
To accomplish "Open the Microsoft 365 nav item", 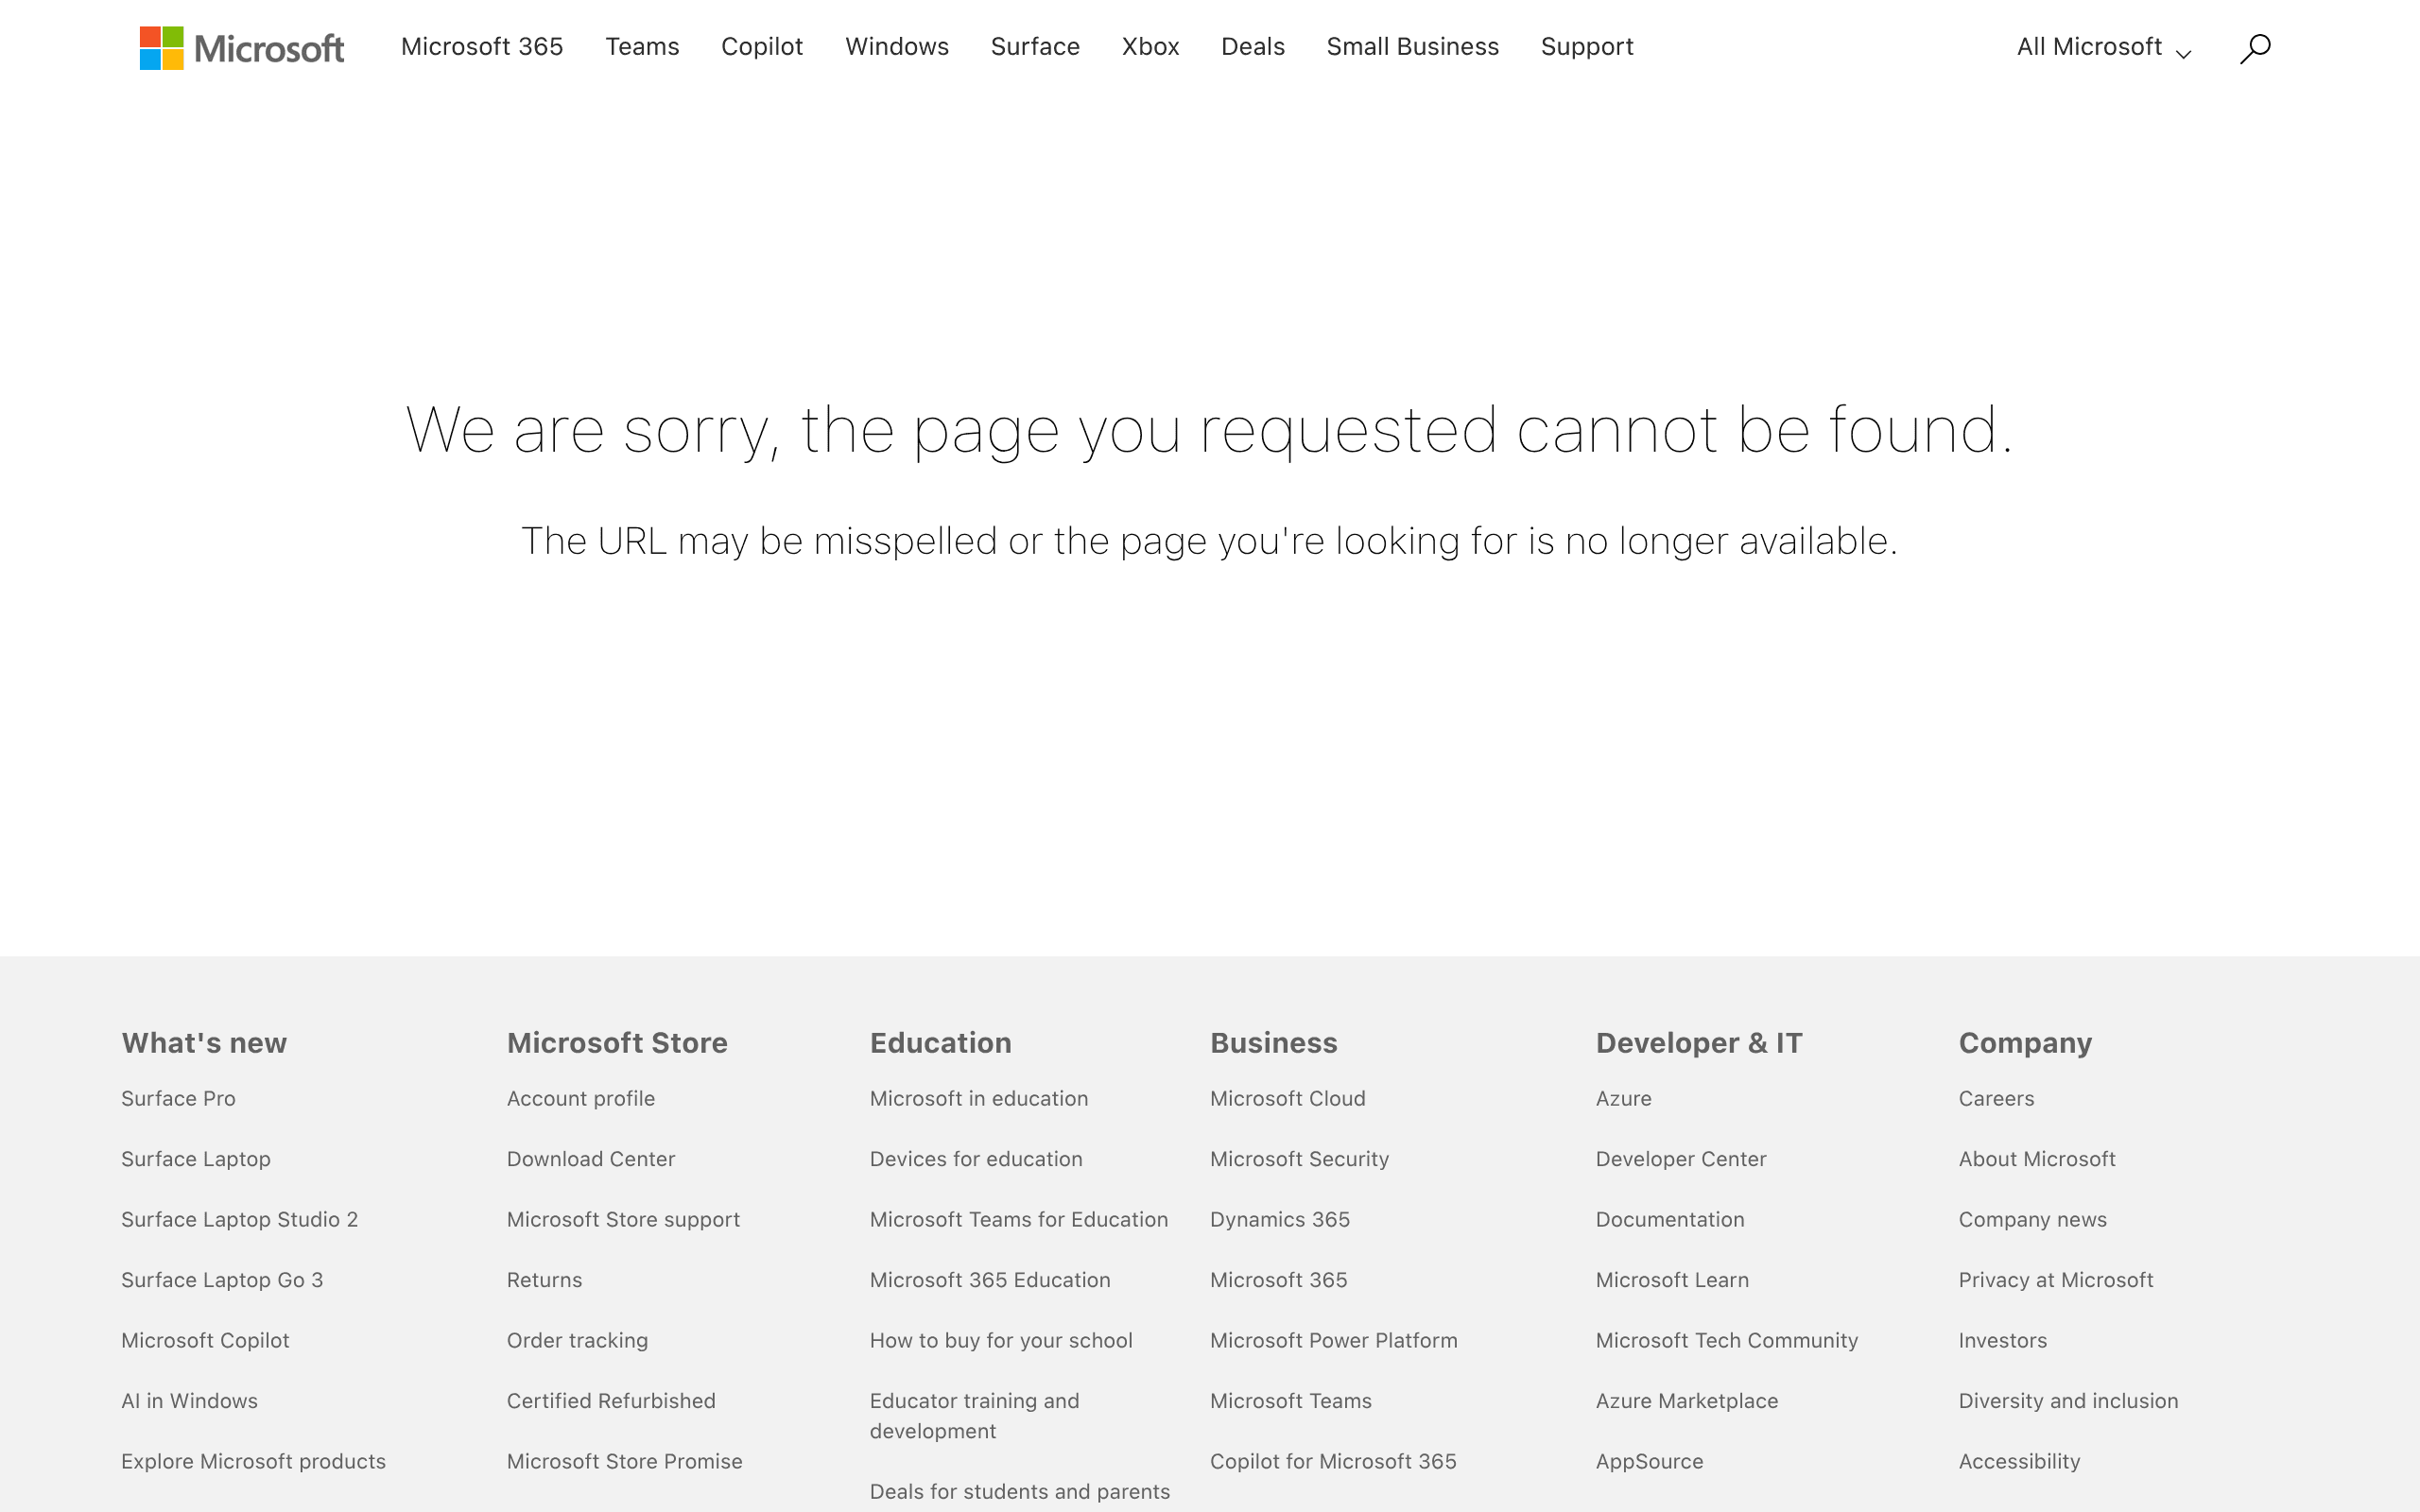I will (482, 47).
